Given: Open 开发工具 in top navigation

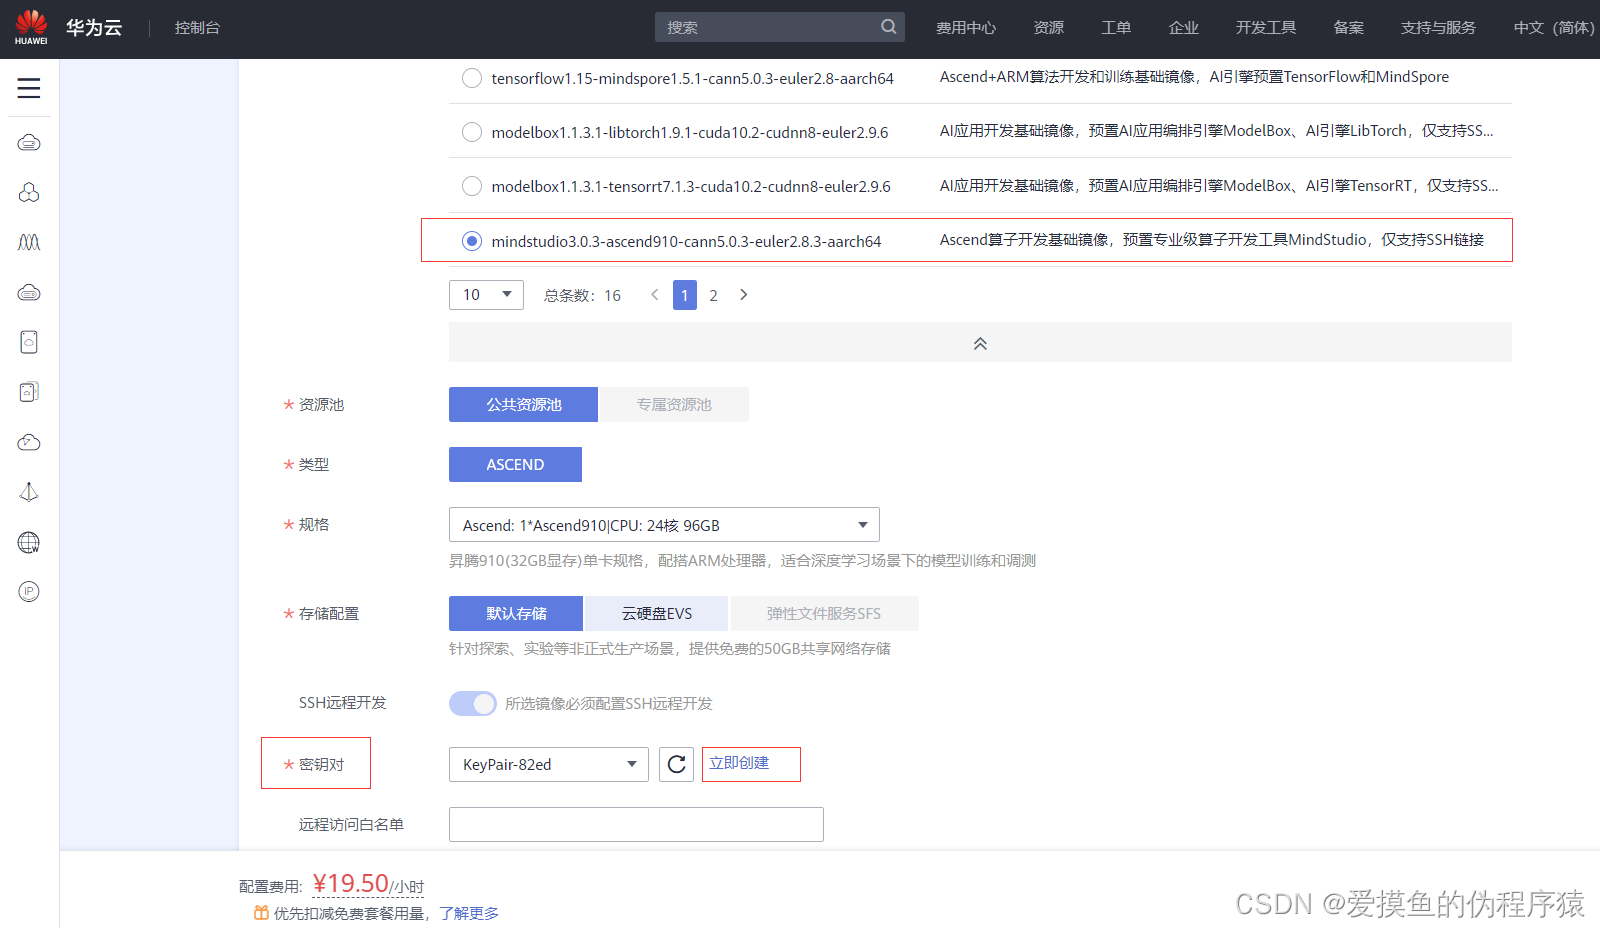Looking at the screenshot, I should (1265, 28).
